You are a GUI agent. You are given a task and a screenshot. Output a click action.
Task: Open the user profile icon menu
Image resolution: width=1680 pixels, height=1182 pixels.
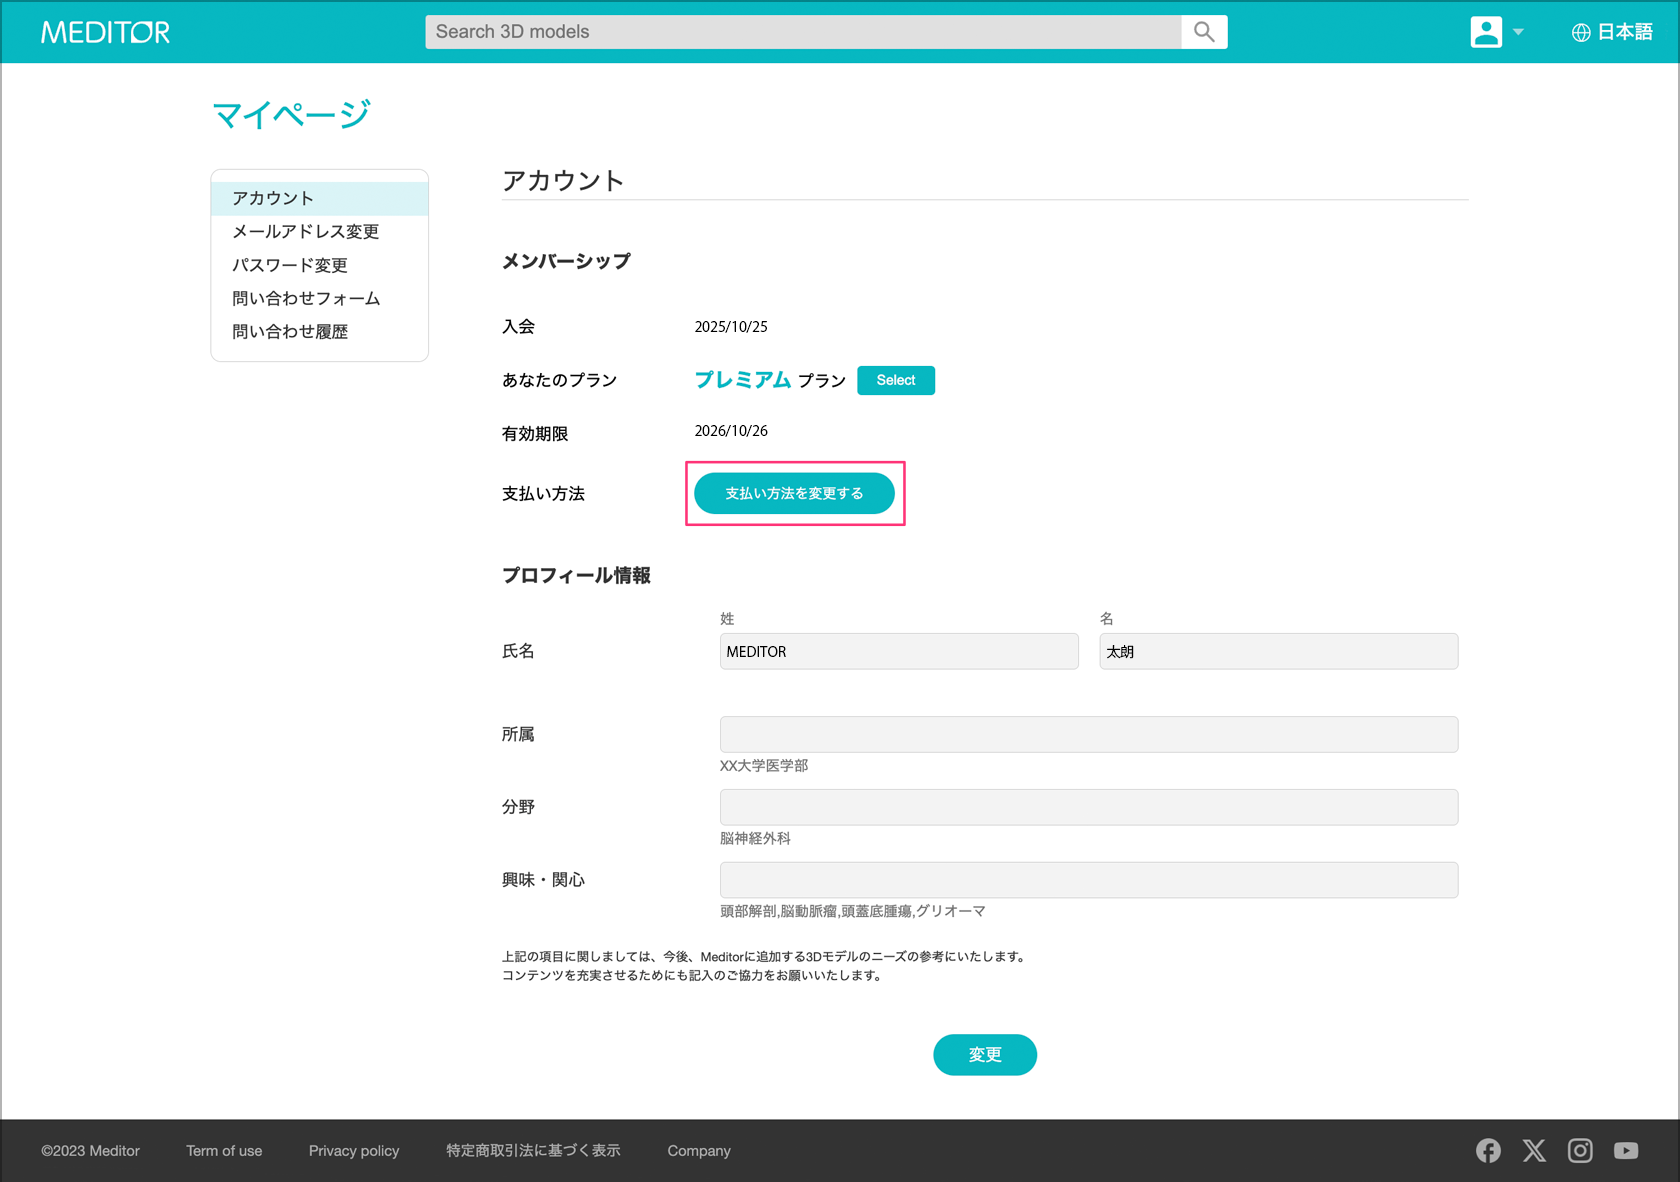click(x=1486, y=32)
